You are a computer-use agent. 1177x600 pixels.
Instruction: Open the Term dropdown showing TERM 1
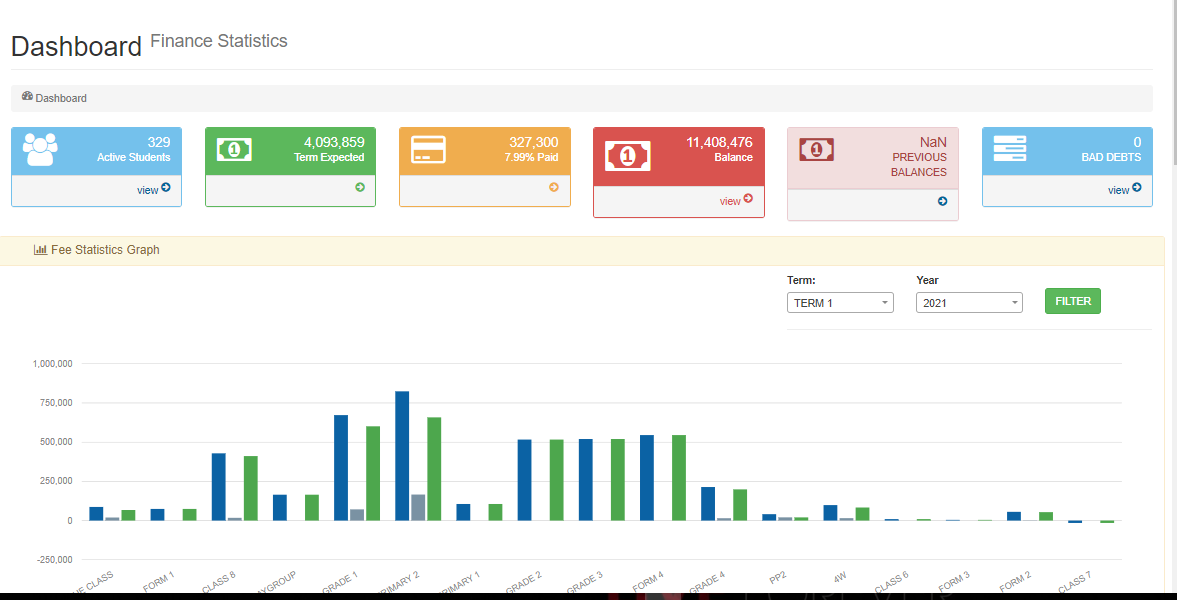click(840, 303)
